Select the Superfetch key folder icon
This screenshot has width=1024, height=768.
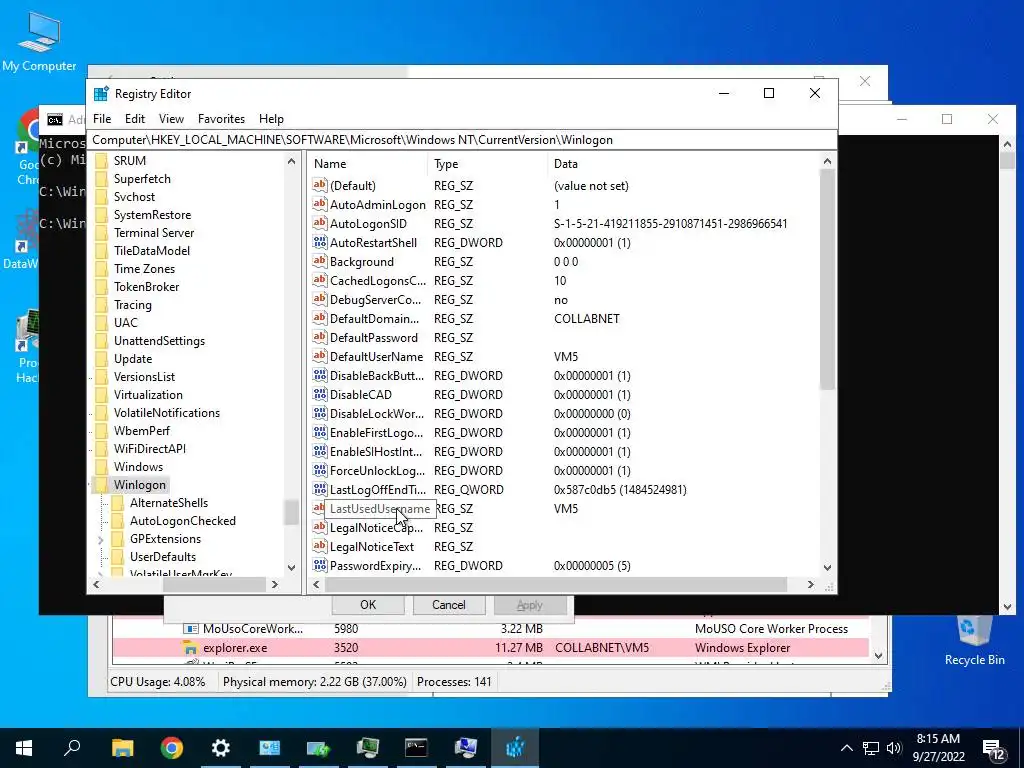click(x=101, y=179)
